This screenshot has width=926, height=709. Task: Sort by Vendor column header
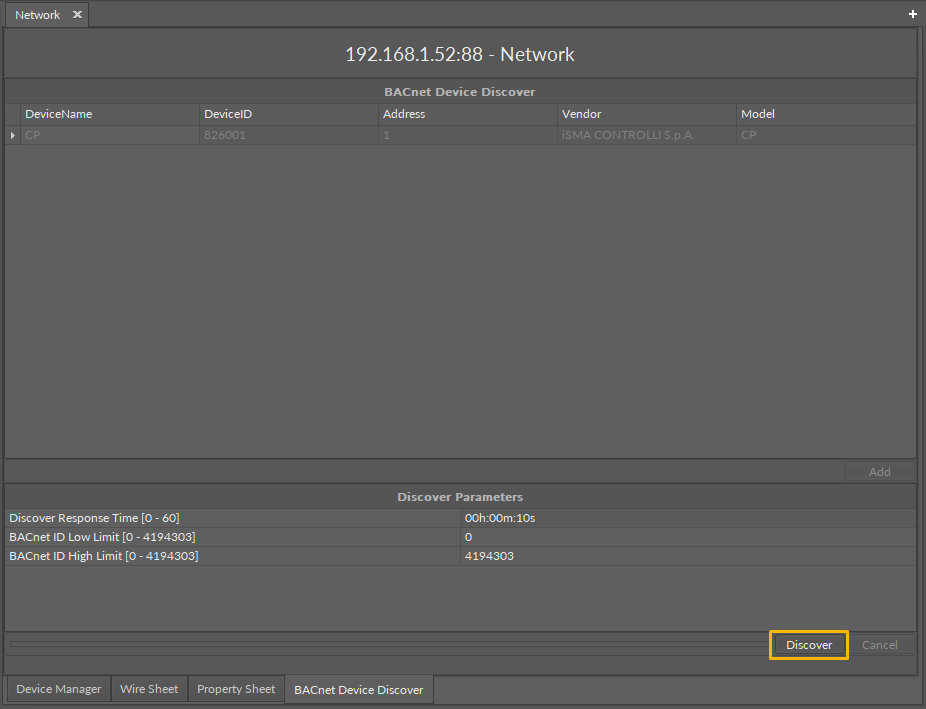point(581,114)
